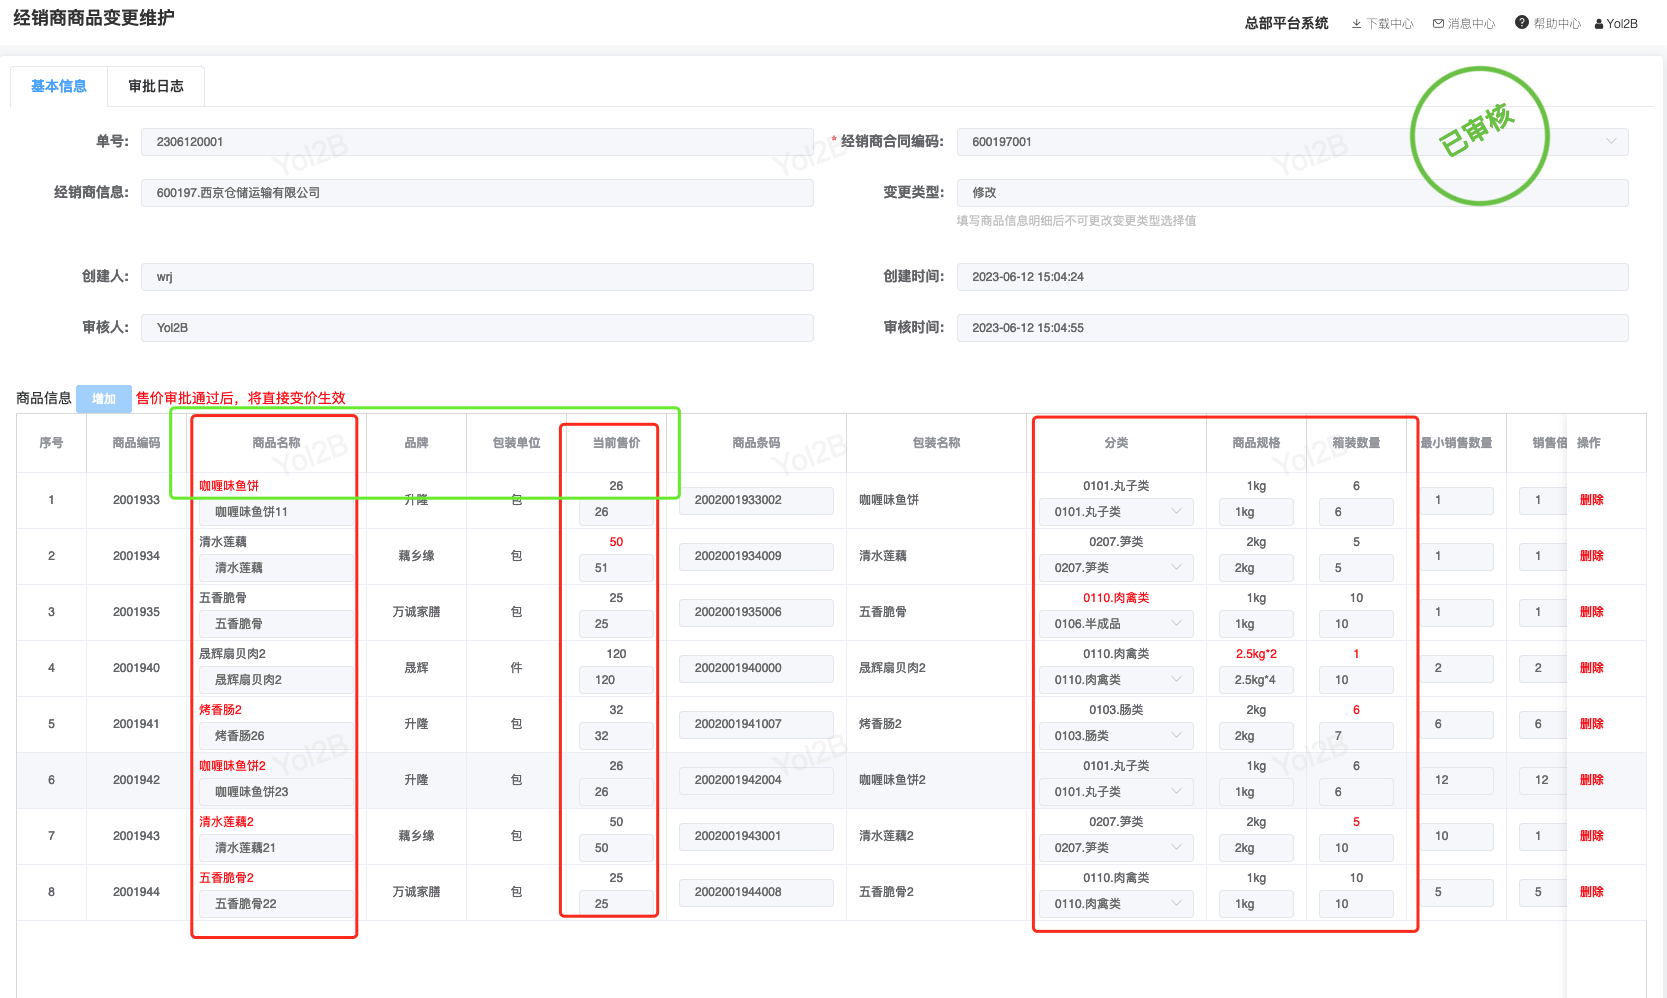Click the 变更类型 field showing 修改
The image size is (1667, 998).
pyautogui.click(x=1293, y=193)
